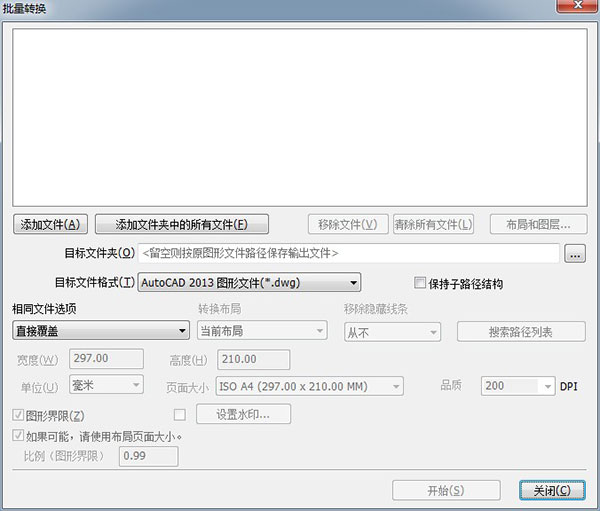Screen dimensions: 600x511
Task: Click the 宽度 field showing 297.00
Action: tap(104, 359)
